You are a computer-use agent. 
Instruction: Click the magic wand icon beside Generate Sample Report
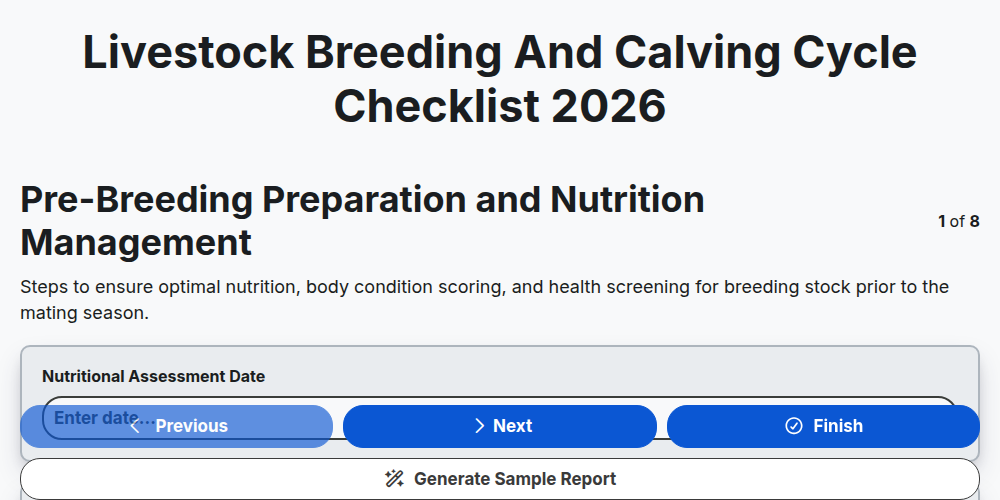click(x=394, y=479)
